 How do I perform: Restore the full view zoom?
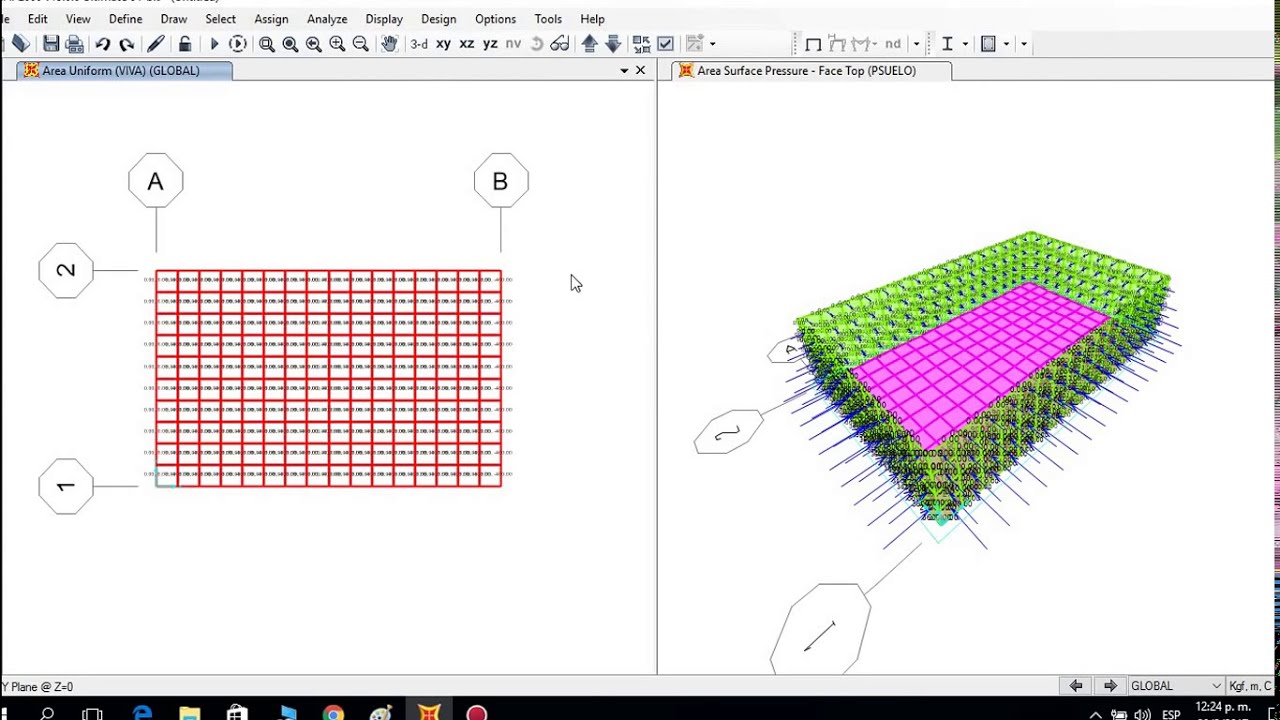pos(290,44)
